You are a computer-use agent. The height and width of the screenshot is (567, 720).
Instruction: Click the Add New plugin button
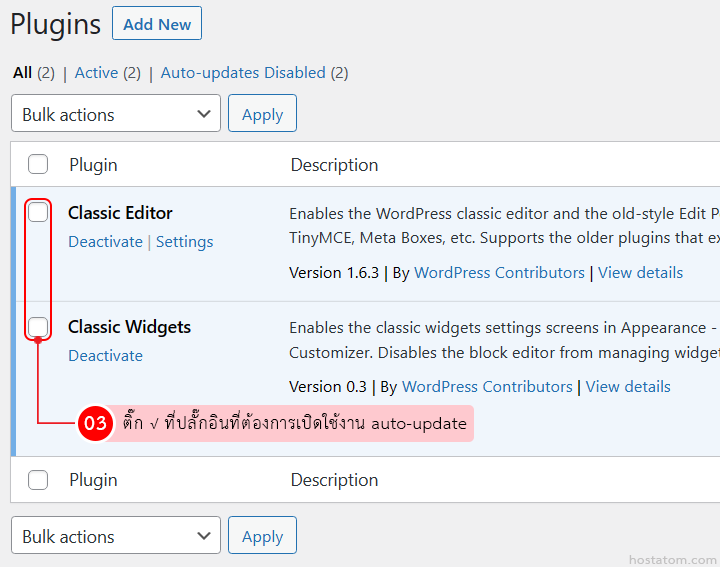[157, 24]
